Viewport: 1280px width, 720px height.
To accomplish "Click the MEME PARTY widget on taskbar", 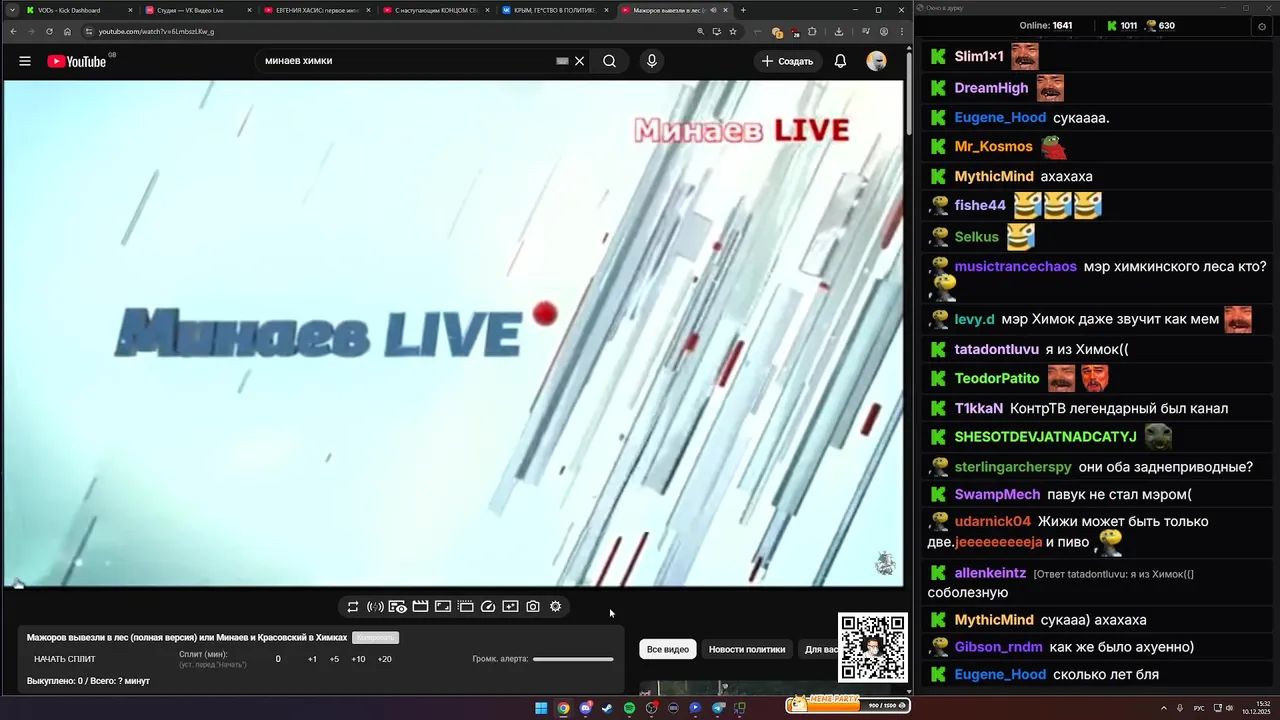I will click(x=847, y=704).
